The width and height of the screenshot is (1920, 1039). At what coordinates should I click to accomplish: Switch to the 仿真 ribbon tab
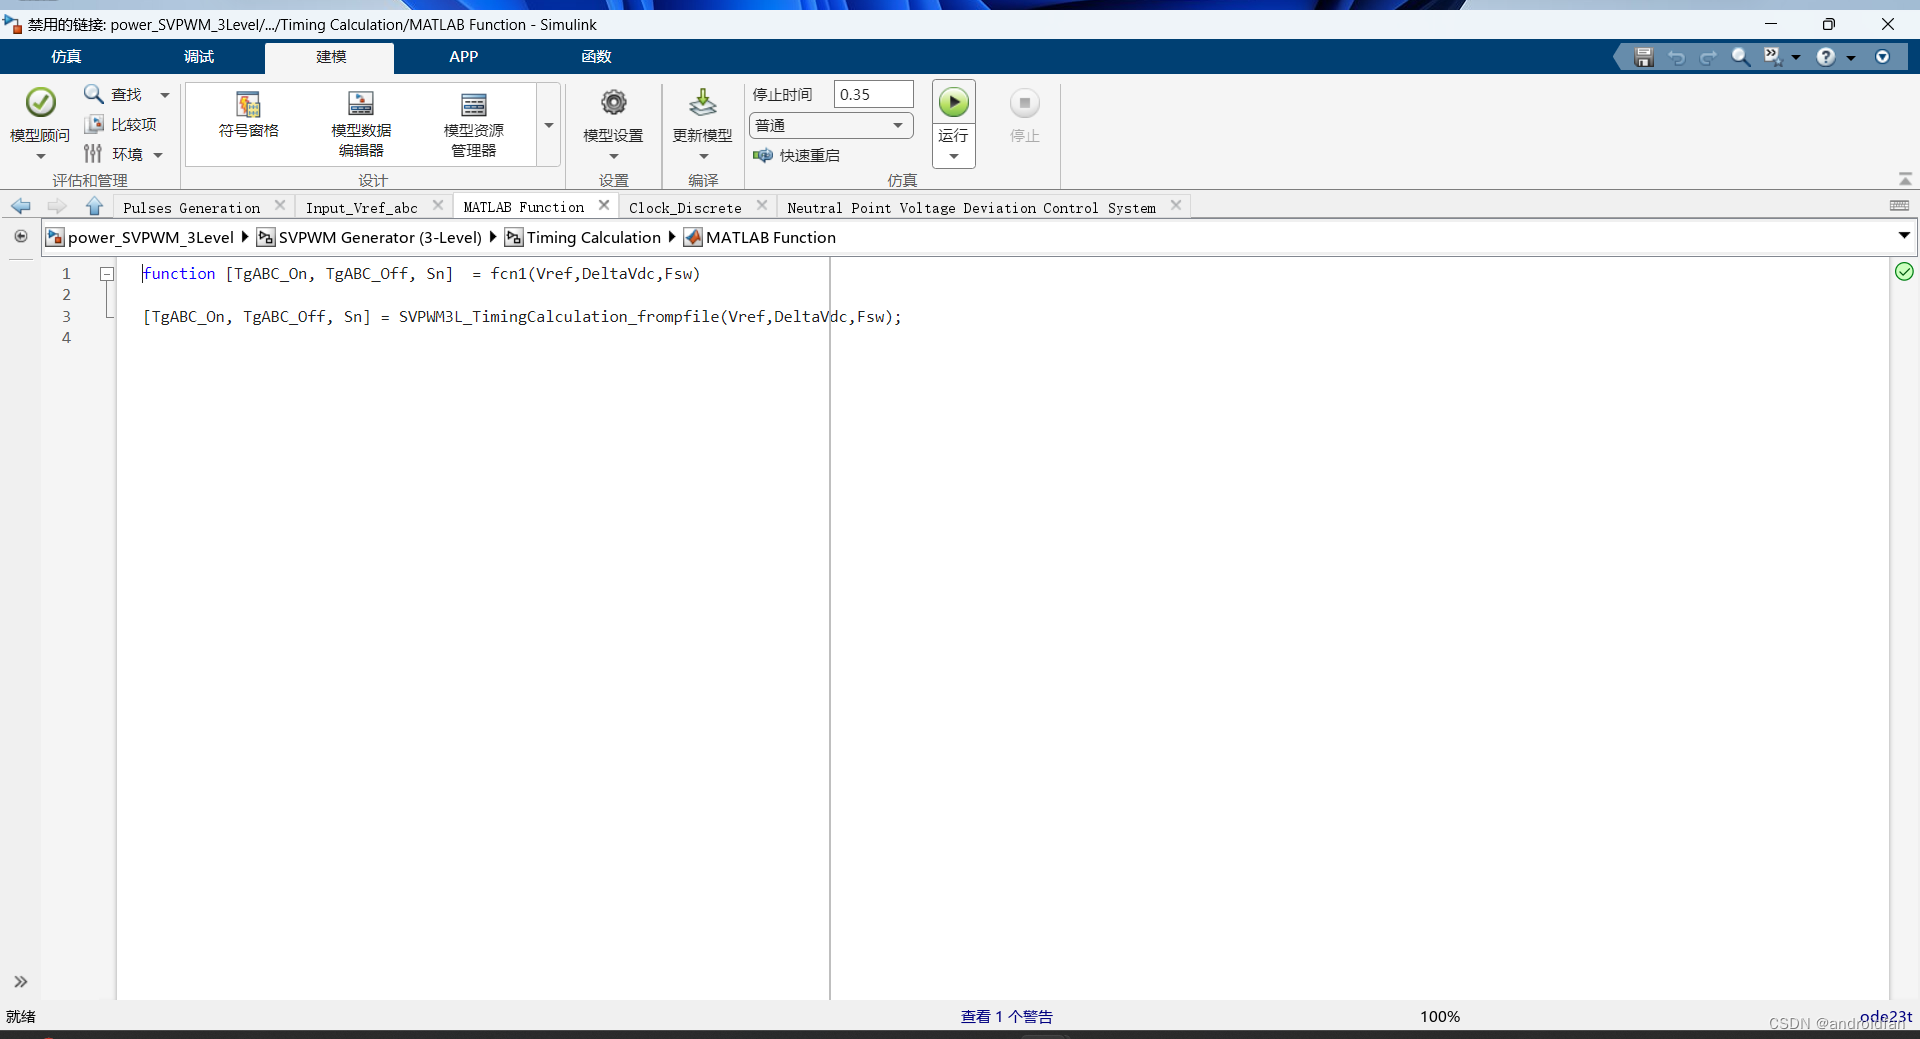pos(66,57)
